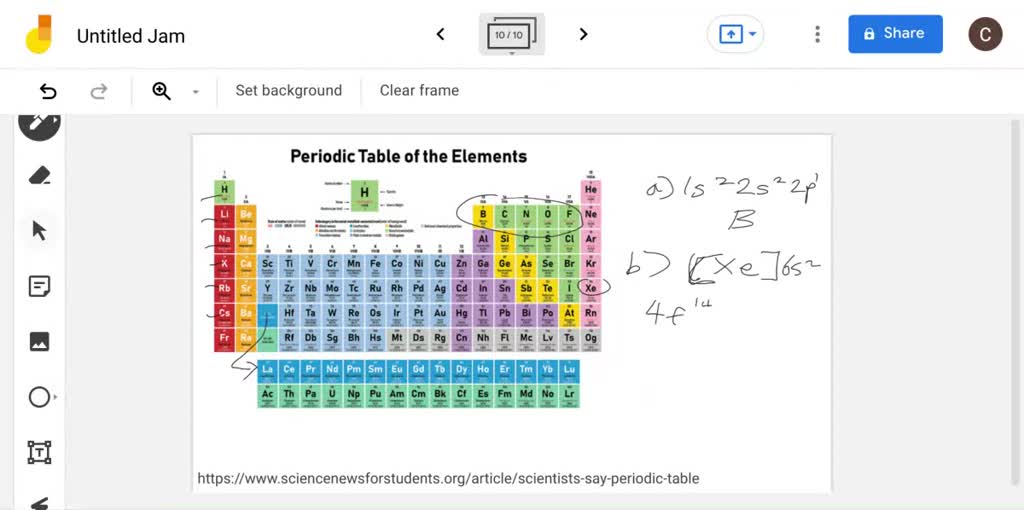Select the Circle shape tool
The image size is (1024, 510).
point(39,397)
